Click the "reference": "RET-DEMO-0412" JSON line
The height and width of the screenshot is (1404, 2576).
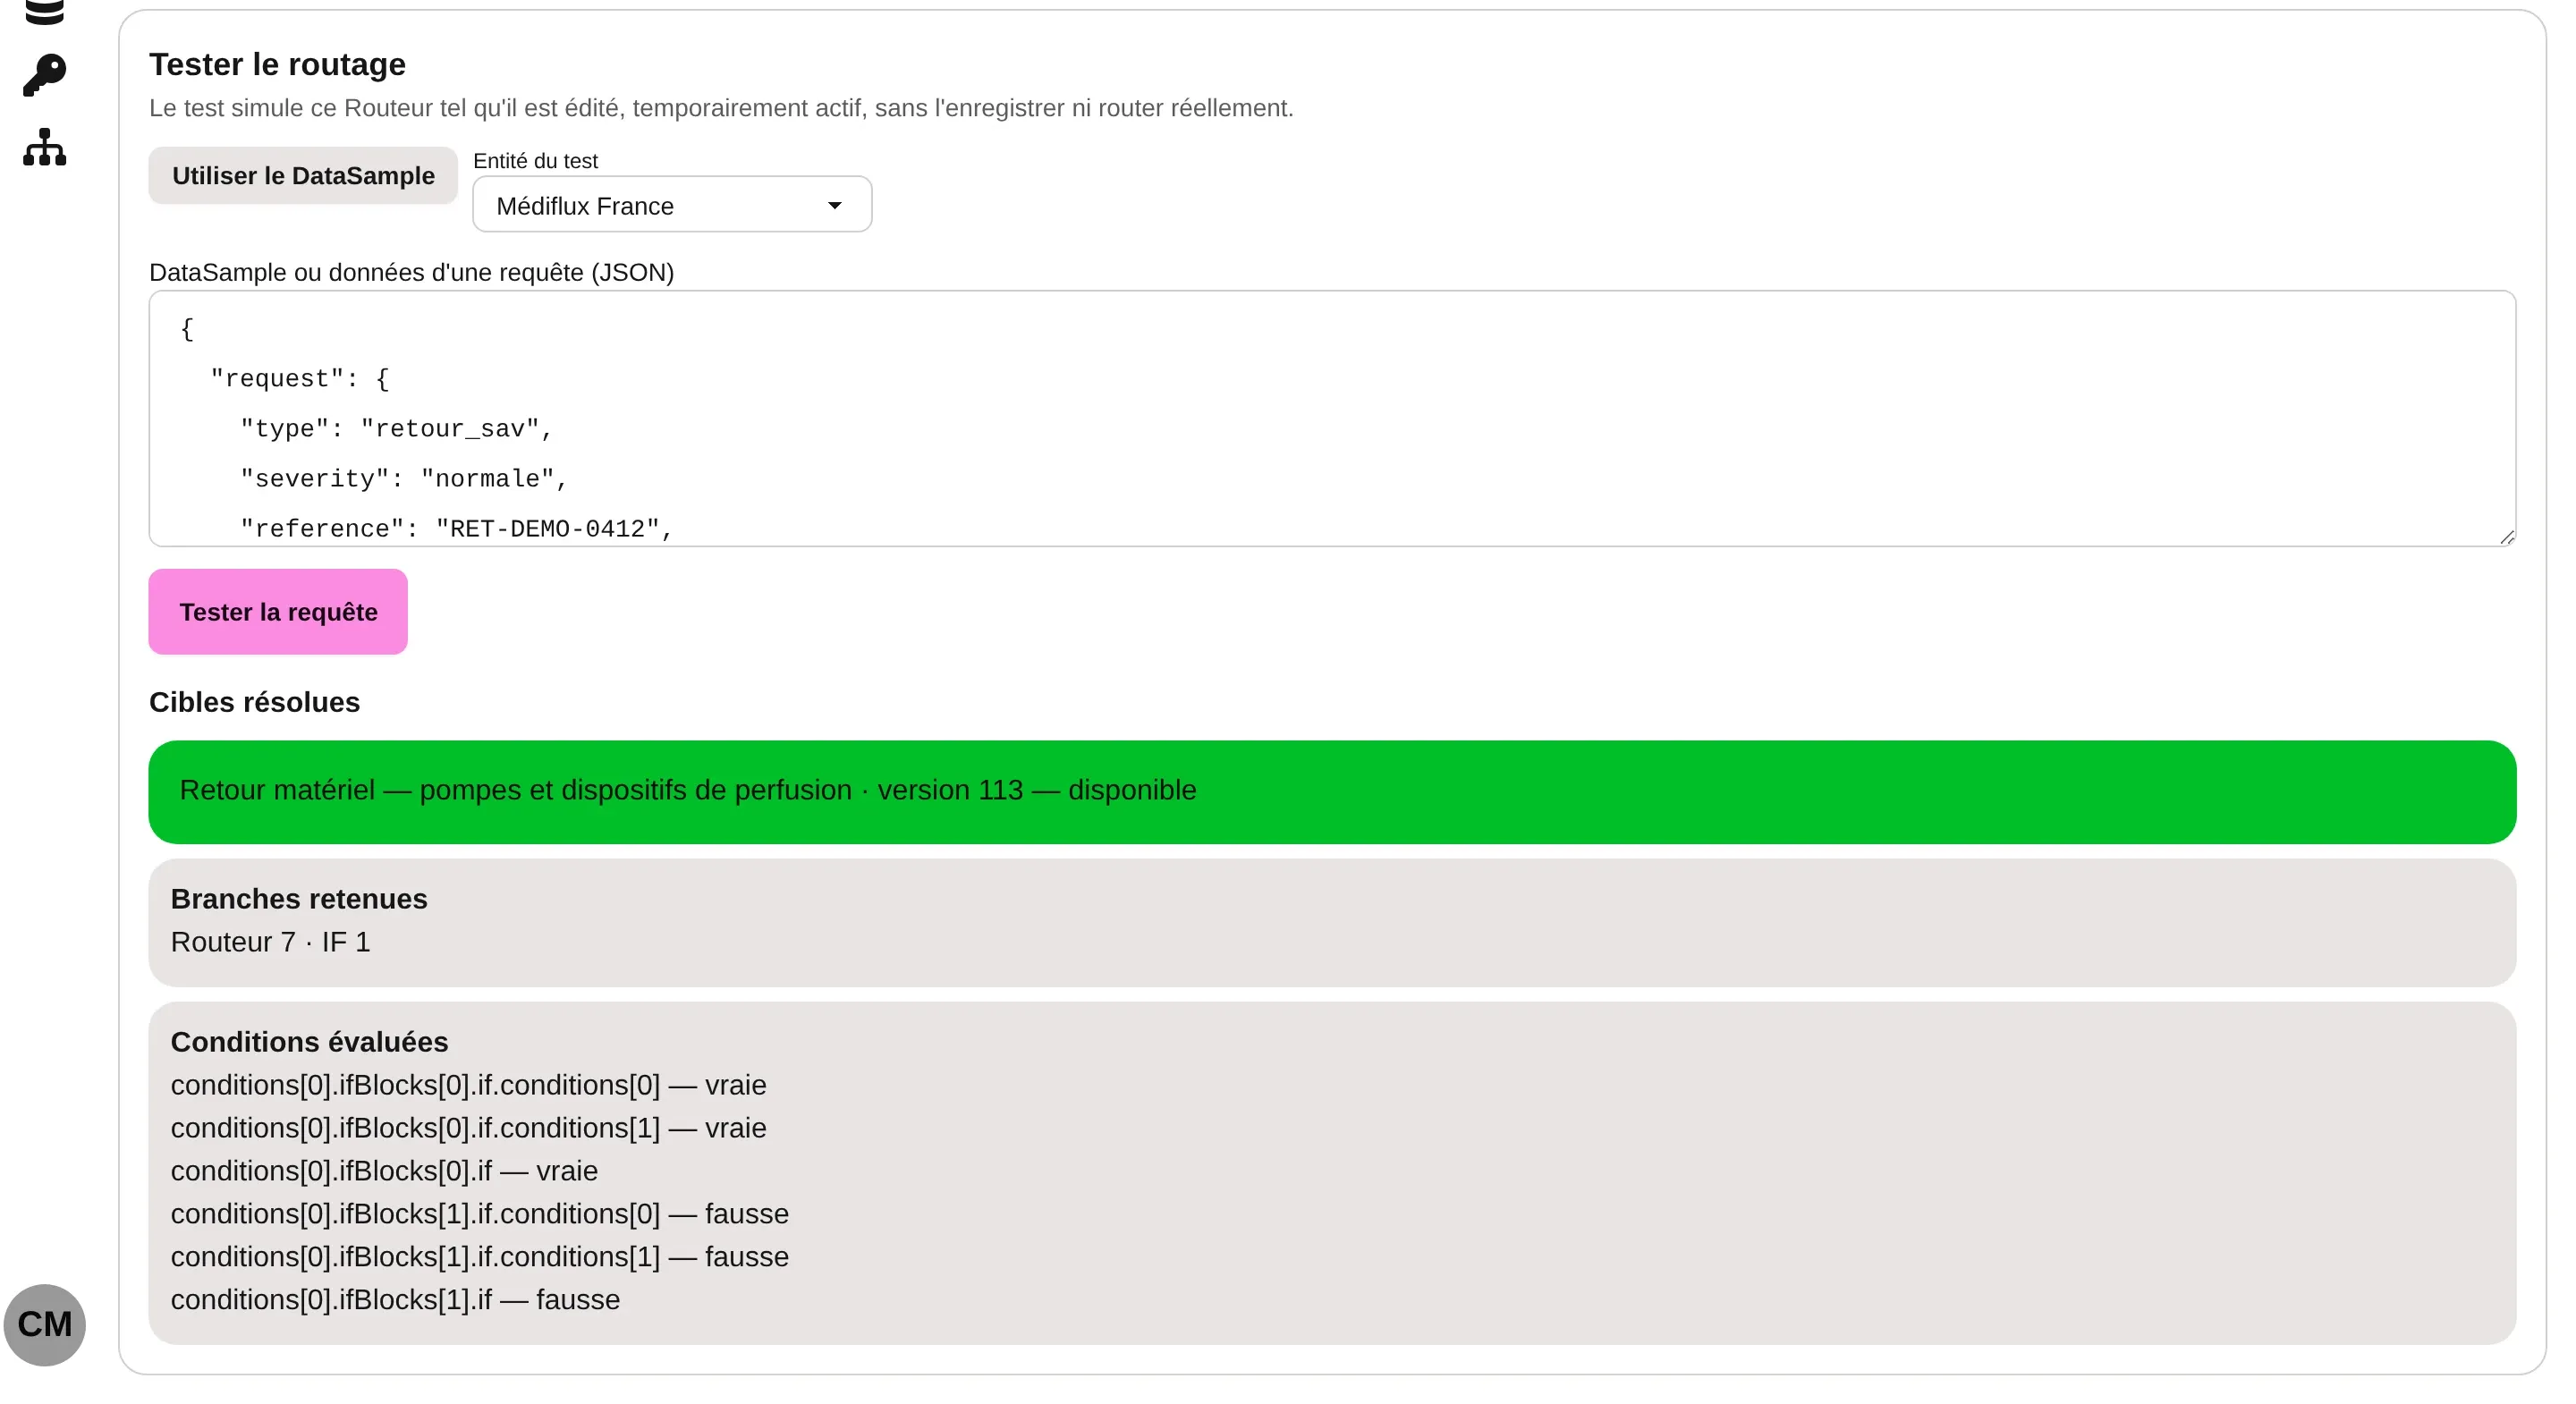tap(456, 529)
